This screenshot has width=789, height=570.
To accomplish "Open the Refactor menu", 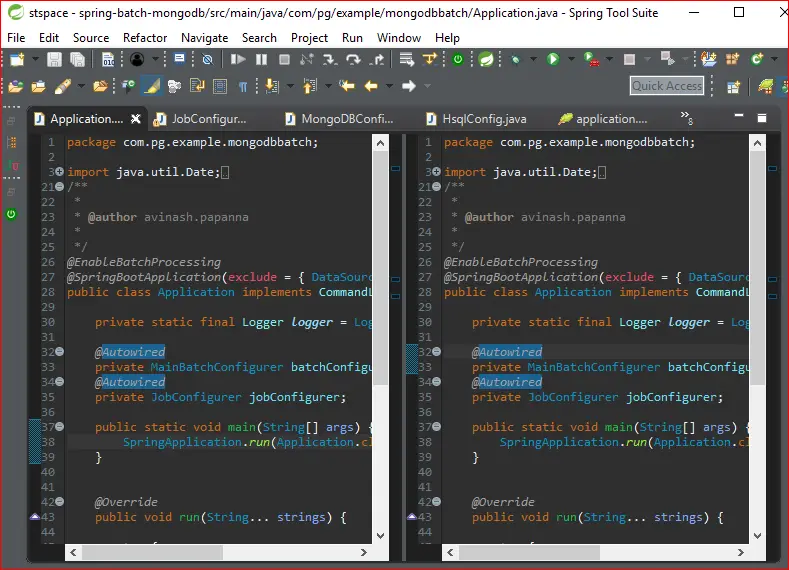I will [145, 37].
